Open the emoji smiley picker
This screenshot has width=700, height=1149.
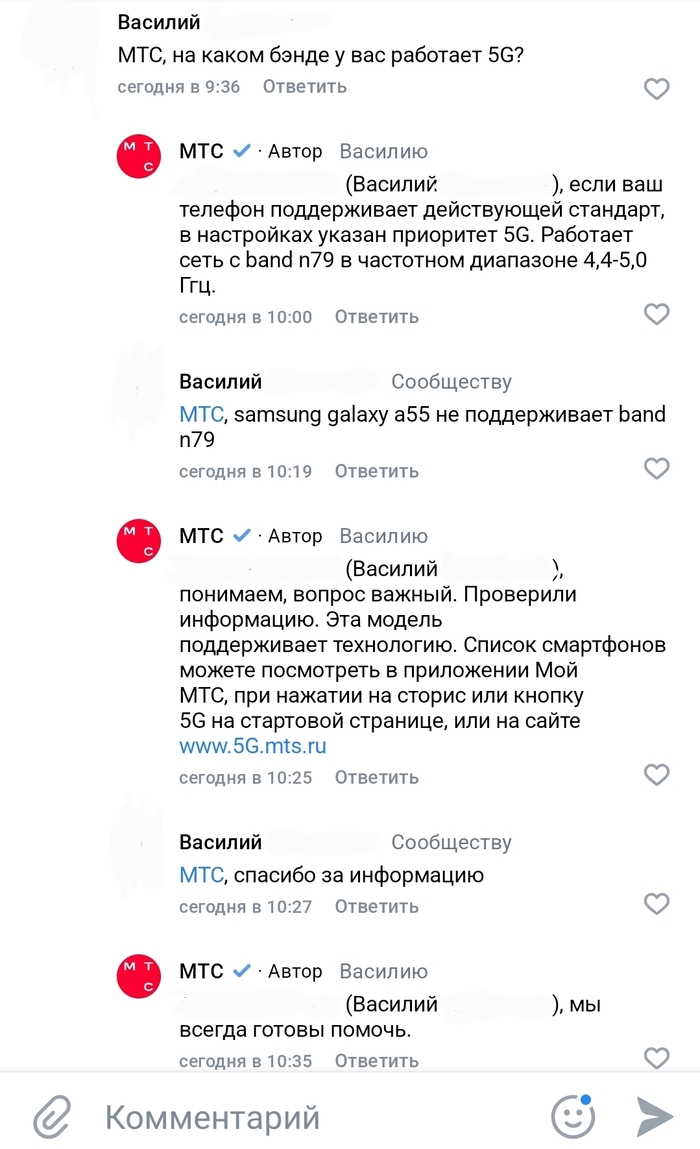572,1116
